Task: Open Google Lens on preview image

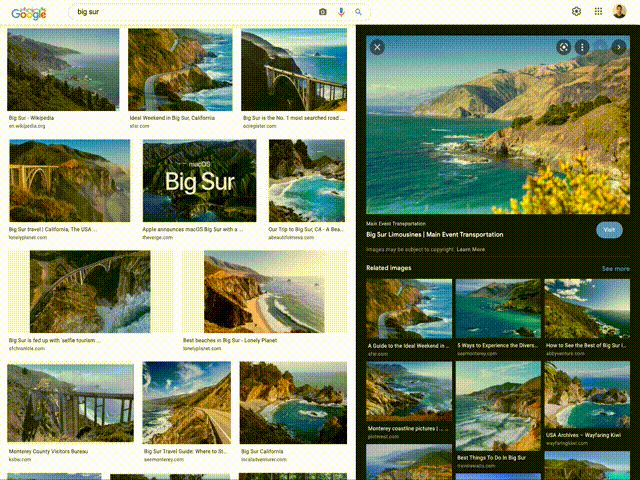Action: [564, 47]
